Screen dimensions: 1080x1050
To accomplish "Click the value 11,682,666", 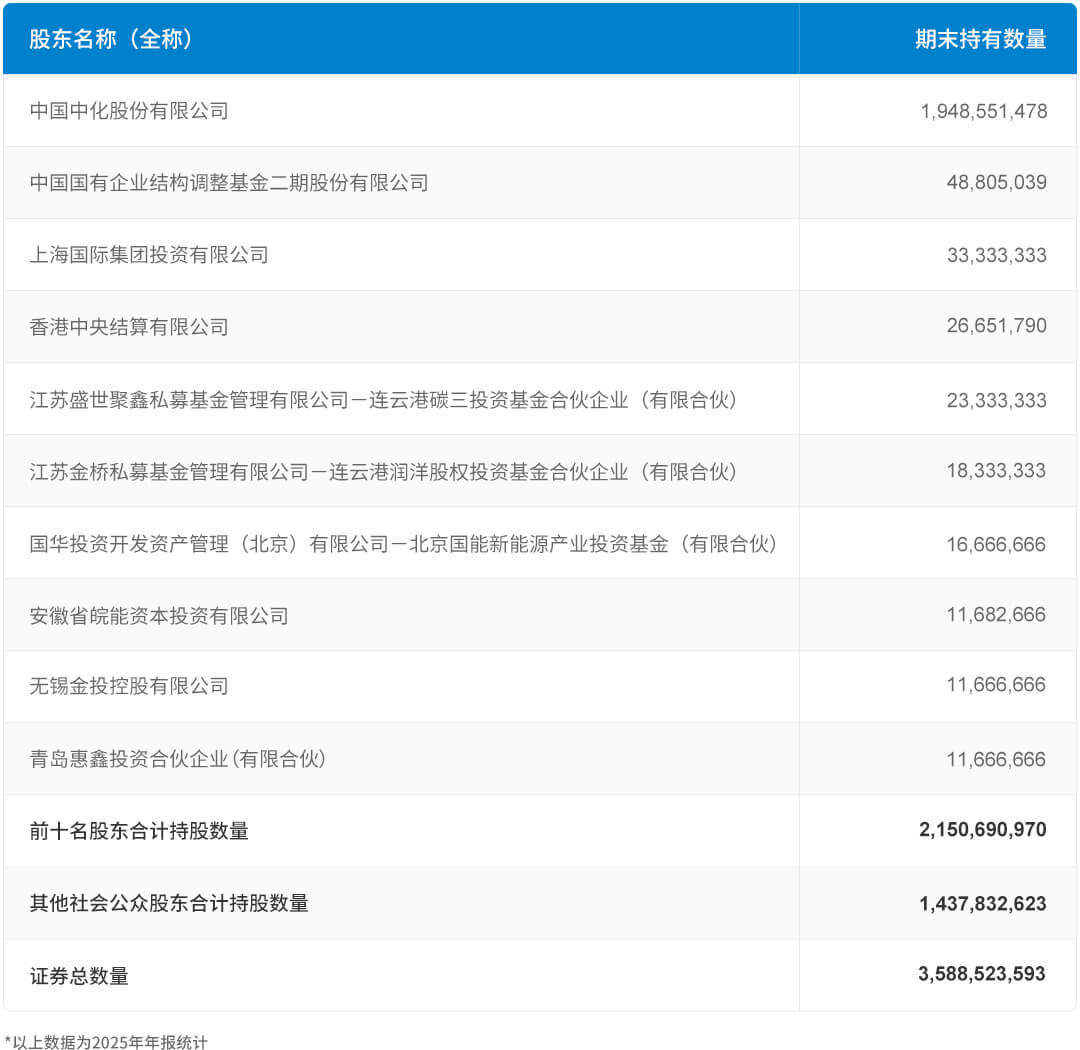I will click(x=997, y=615).
